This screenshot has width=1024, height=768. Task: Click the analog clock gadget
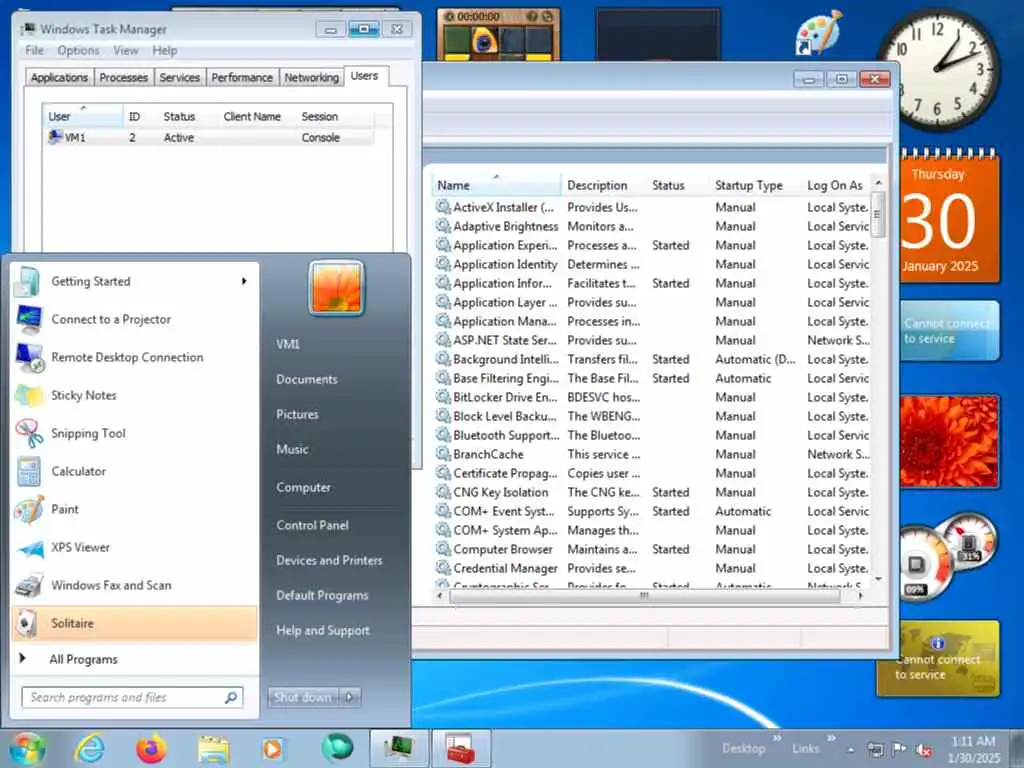tap(938, 68)
